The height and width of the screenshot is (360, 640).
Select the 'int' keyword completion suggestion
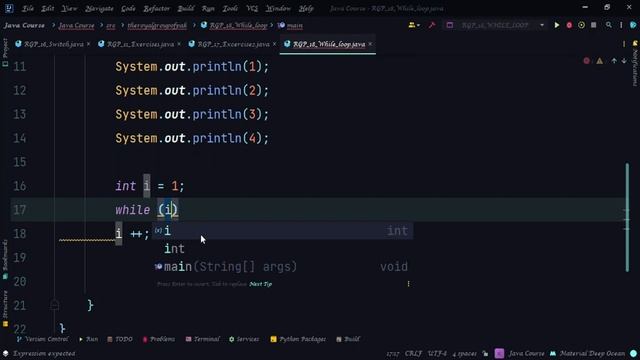(x=282, y=249)
